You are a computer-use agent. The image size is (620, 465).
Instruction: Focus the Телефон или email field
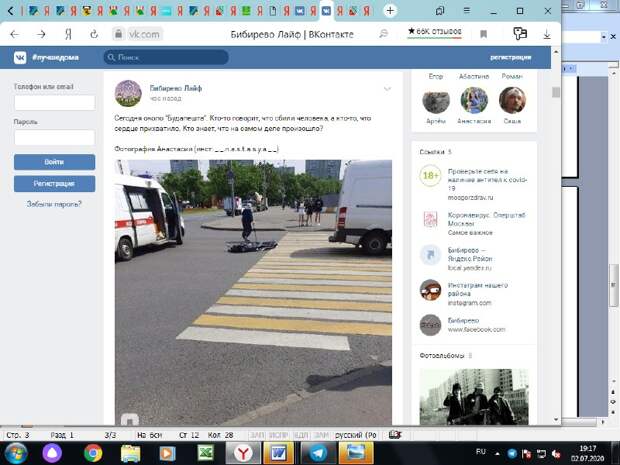[55, 102]
